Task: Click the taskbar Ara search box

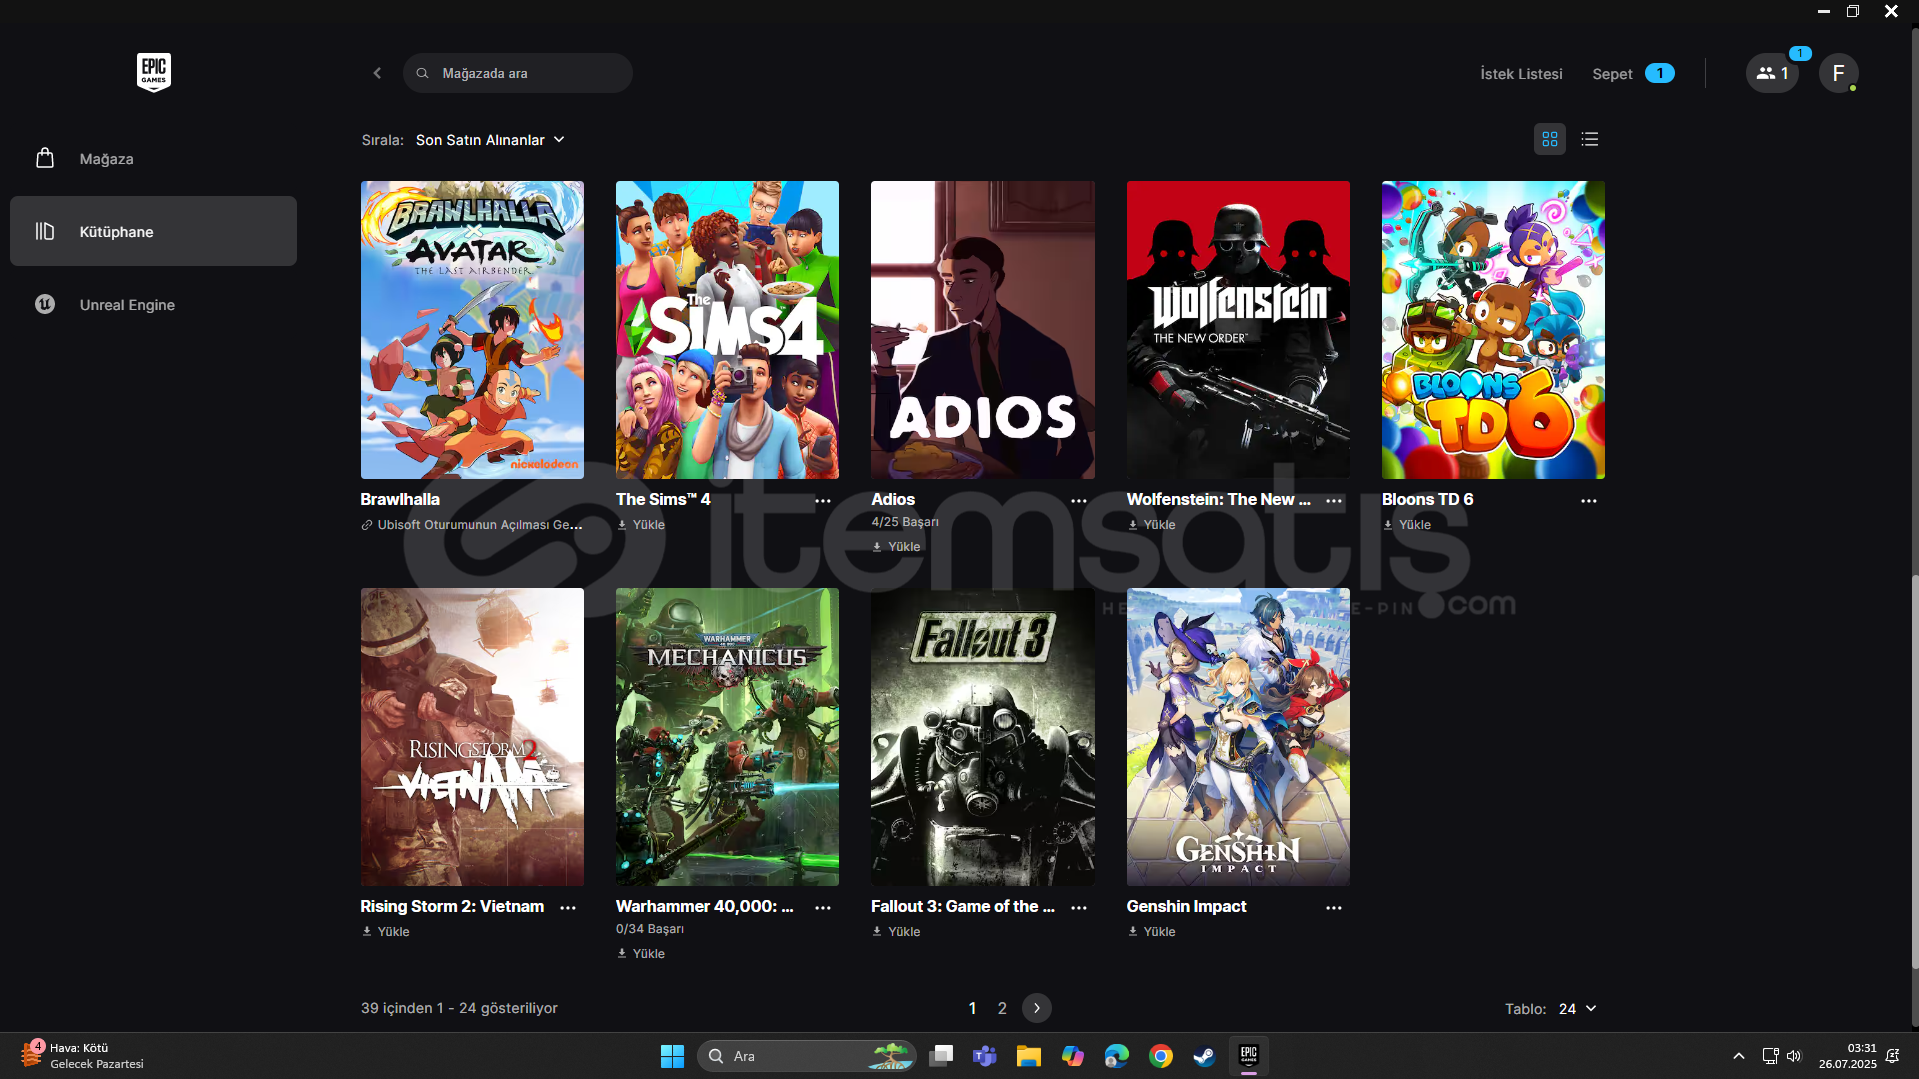Action: (x=806, y=1056)
